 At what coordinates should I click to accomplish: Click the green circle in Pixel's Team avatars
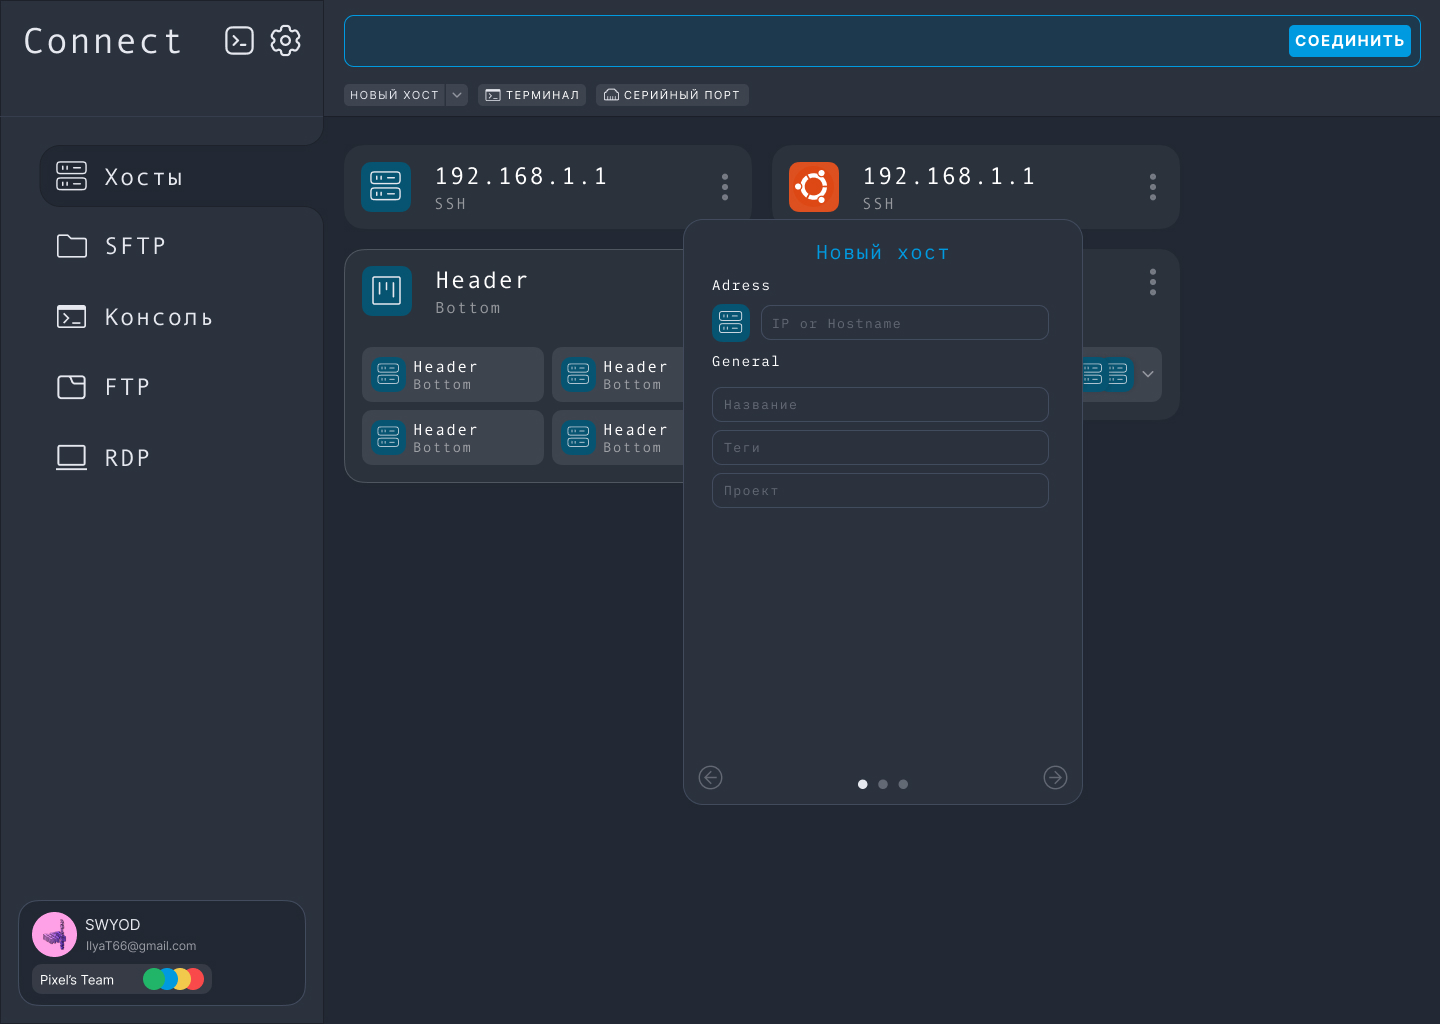[153, 978]
